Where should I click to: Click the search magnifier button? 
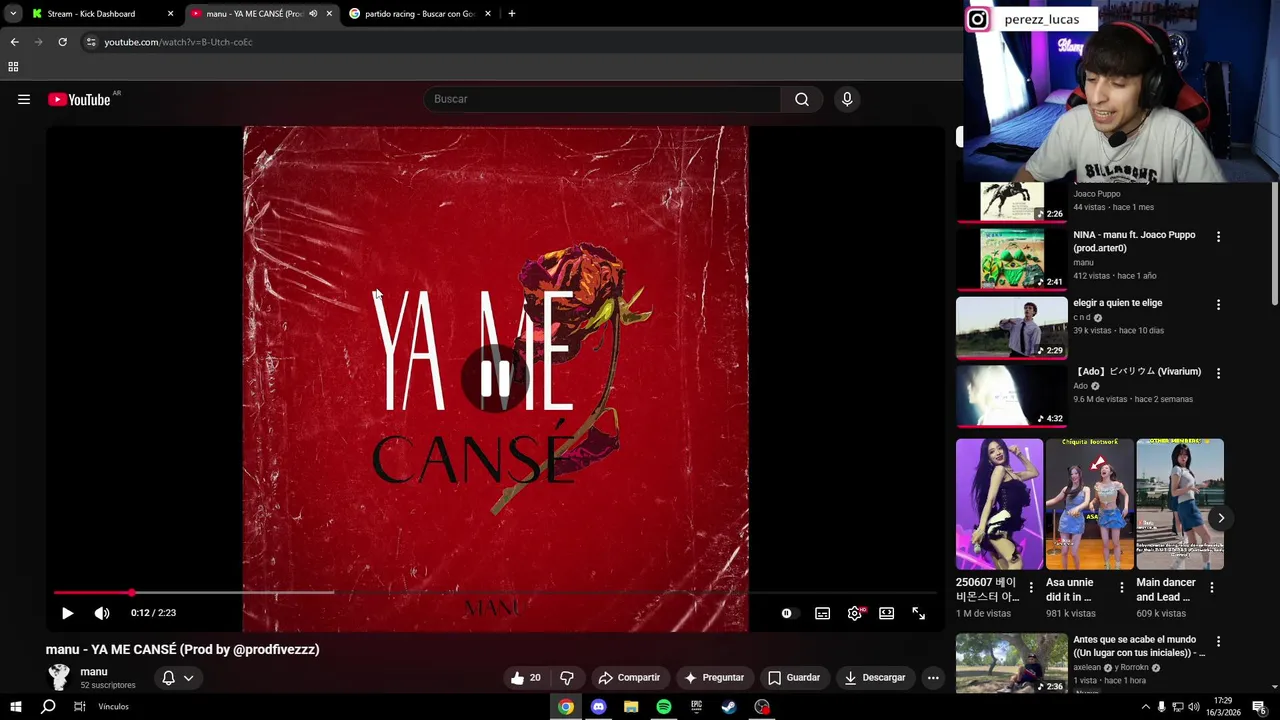pyautogui.click(x=802, y=99)
